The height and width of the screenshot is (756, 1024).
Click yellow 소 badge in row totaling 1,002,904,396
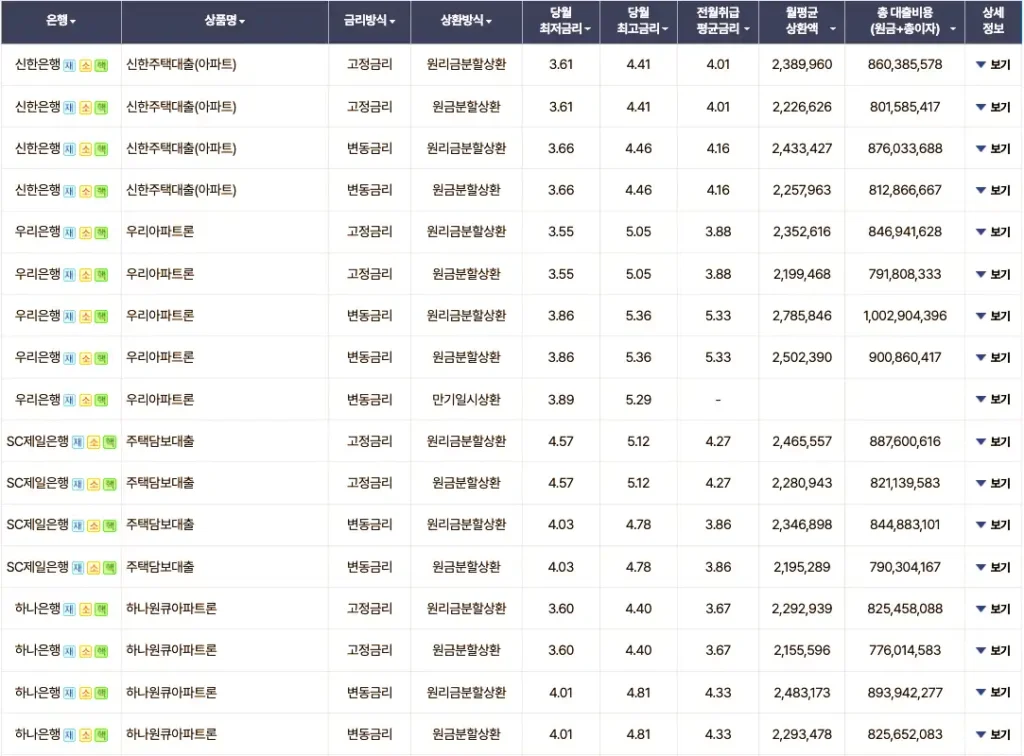tap(86, 317)
